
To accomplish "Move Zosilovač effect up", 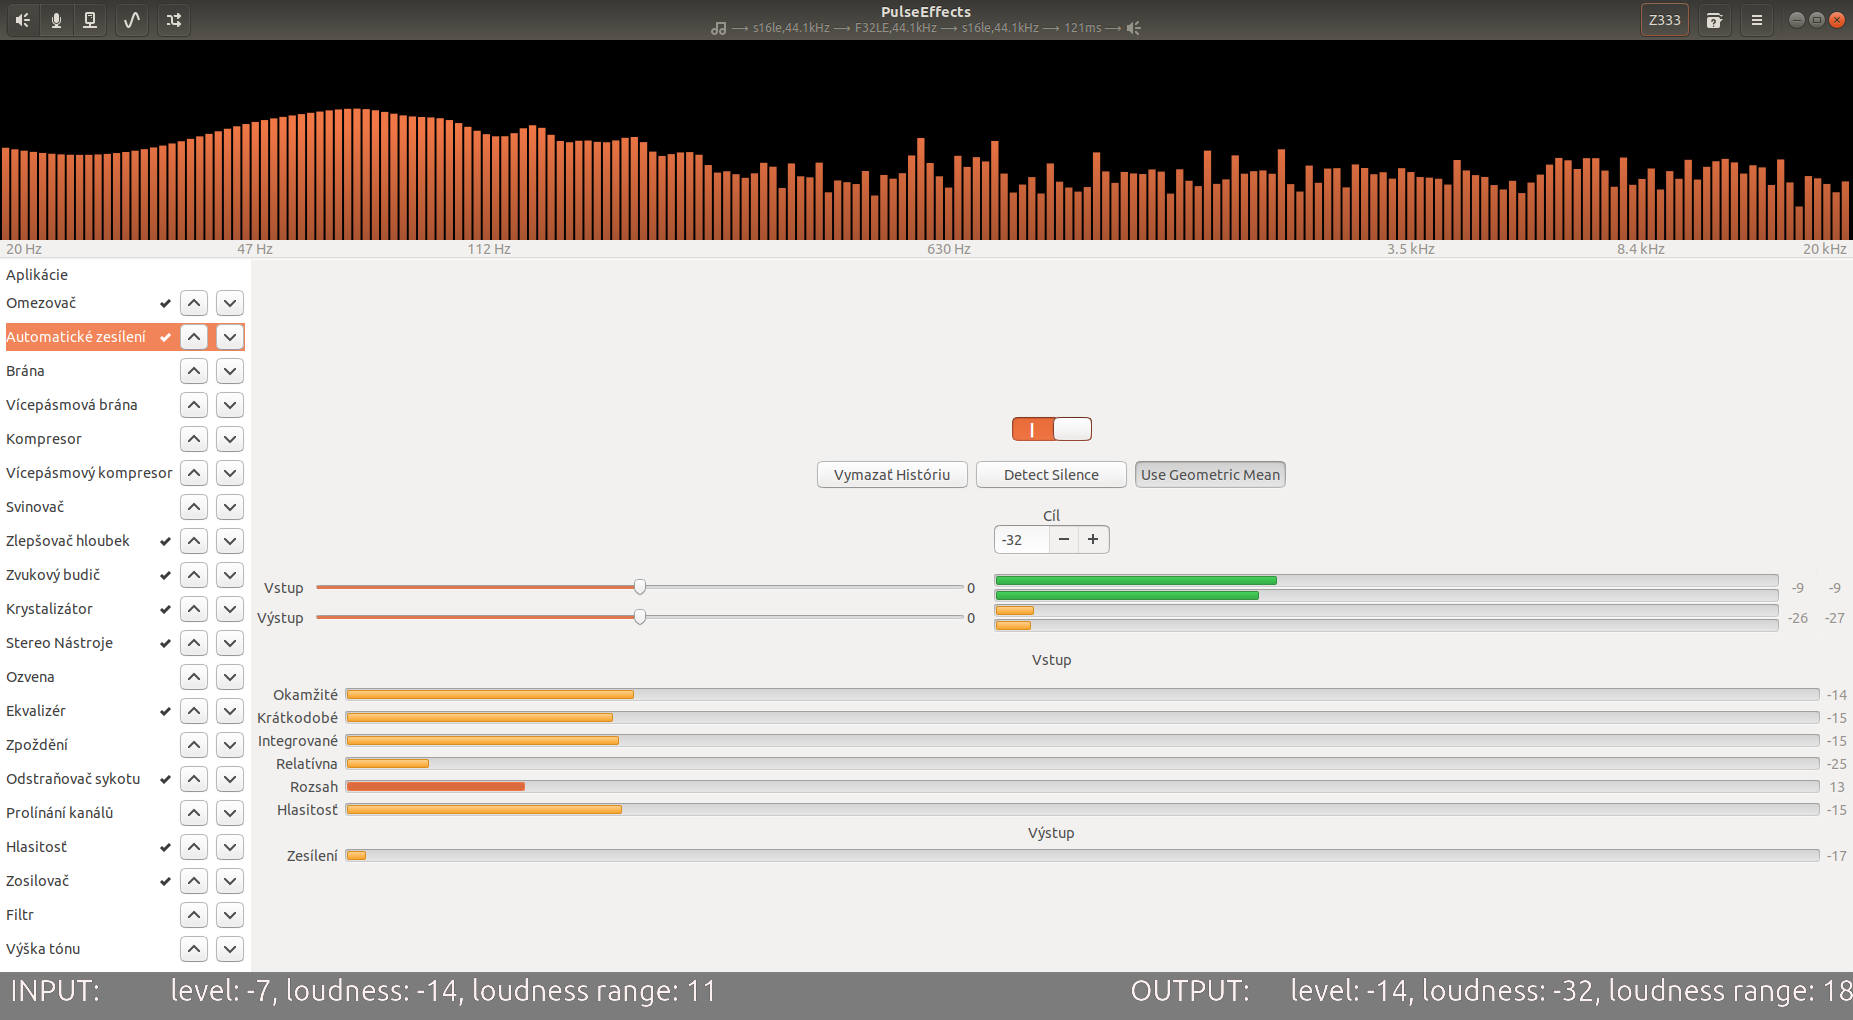I will (x=194, y=881).
